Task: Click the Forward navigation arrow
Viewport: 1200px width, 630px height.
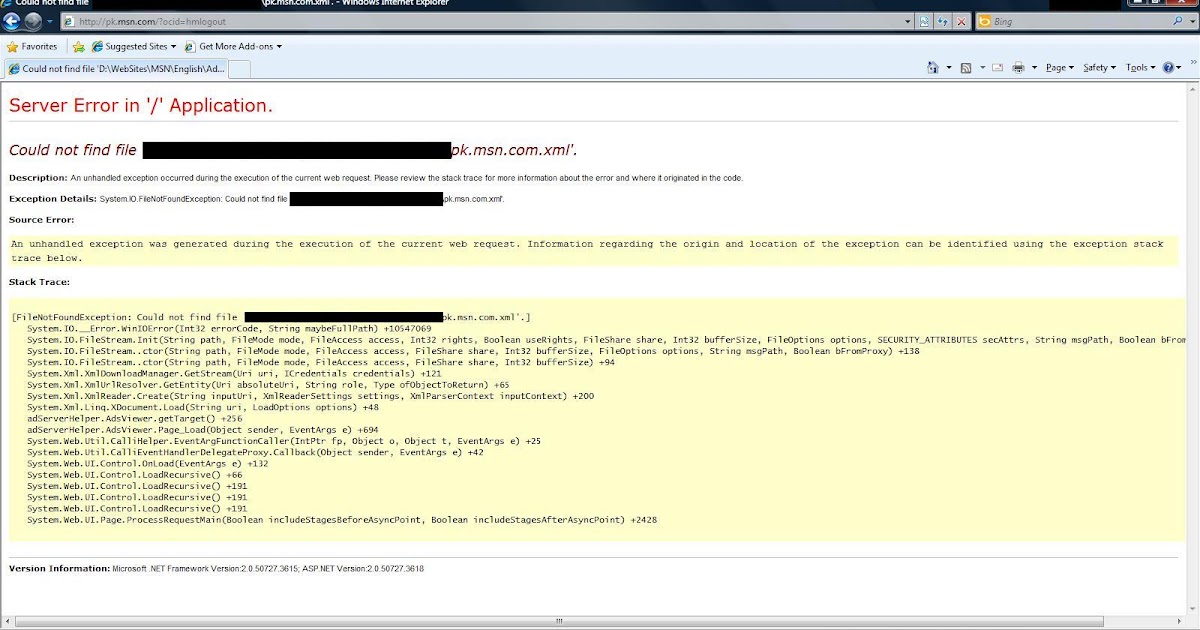Action: 33,21
